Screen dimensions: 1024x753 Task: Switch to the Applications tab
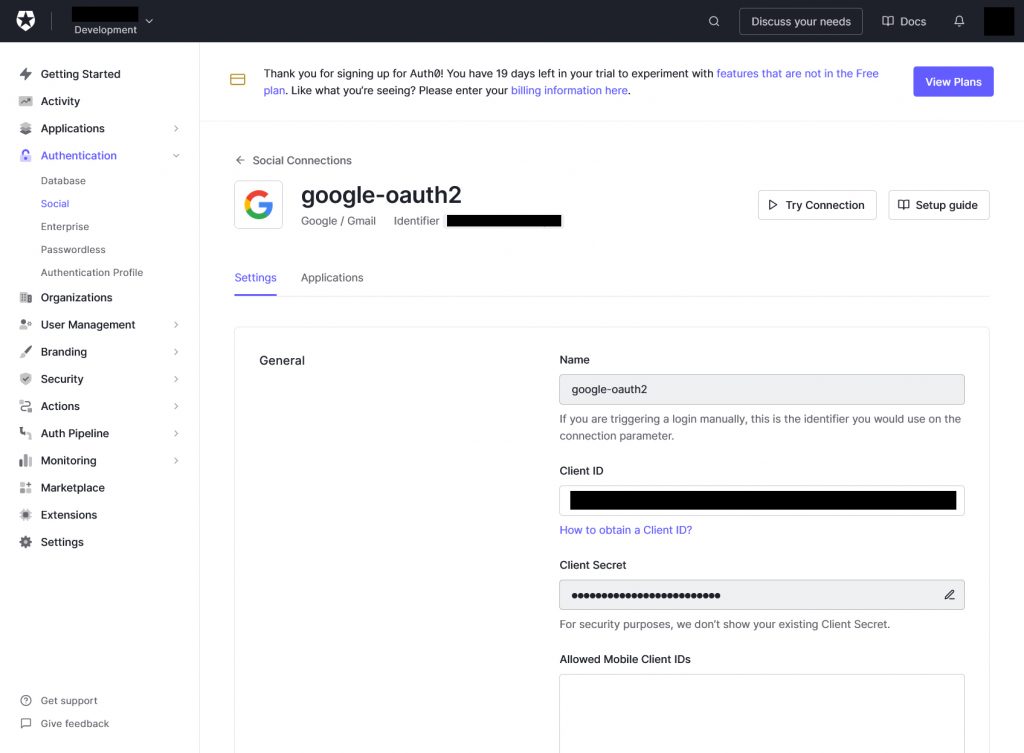click(332, 278)
